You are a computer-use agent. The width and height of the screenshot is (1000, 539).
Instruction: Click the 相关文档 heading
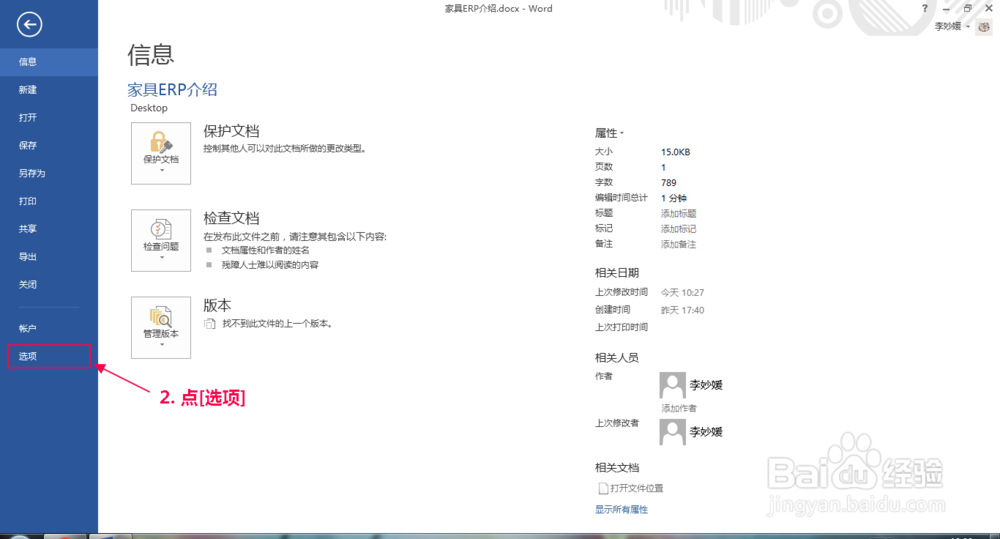point(617,468)
